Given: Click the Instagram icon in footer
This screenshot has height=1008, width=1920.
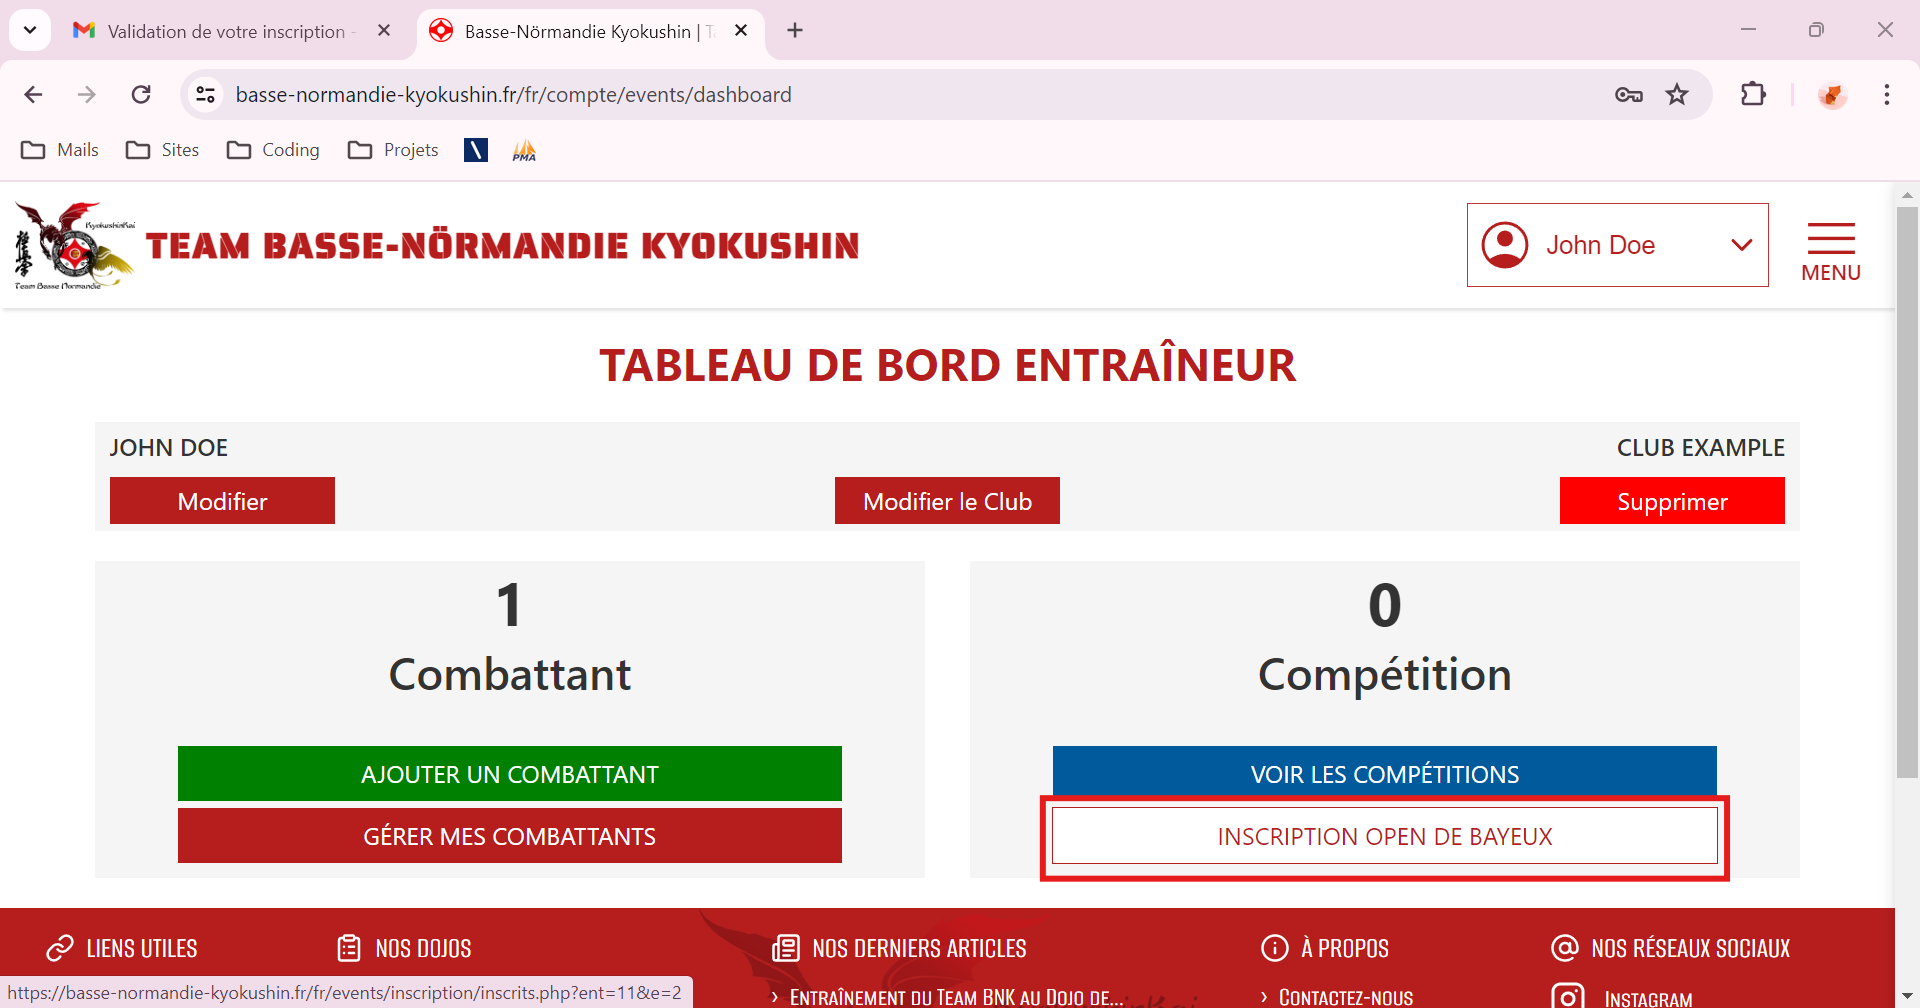Looking at the screenshot, I should (x=1567, y=996).
